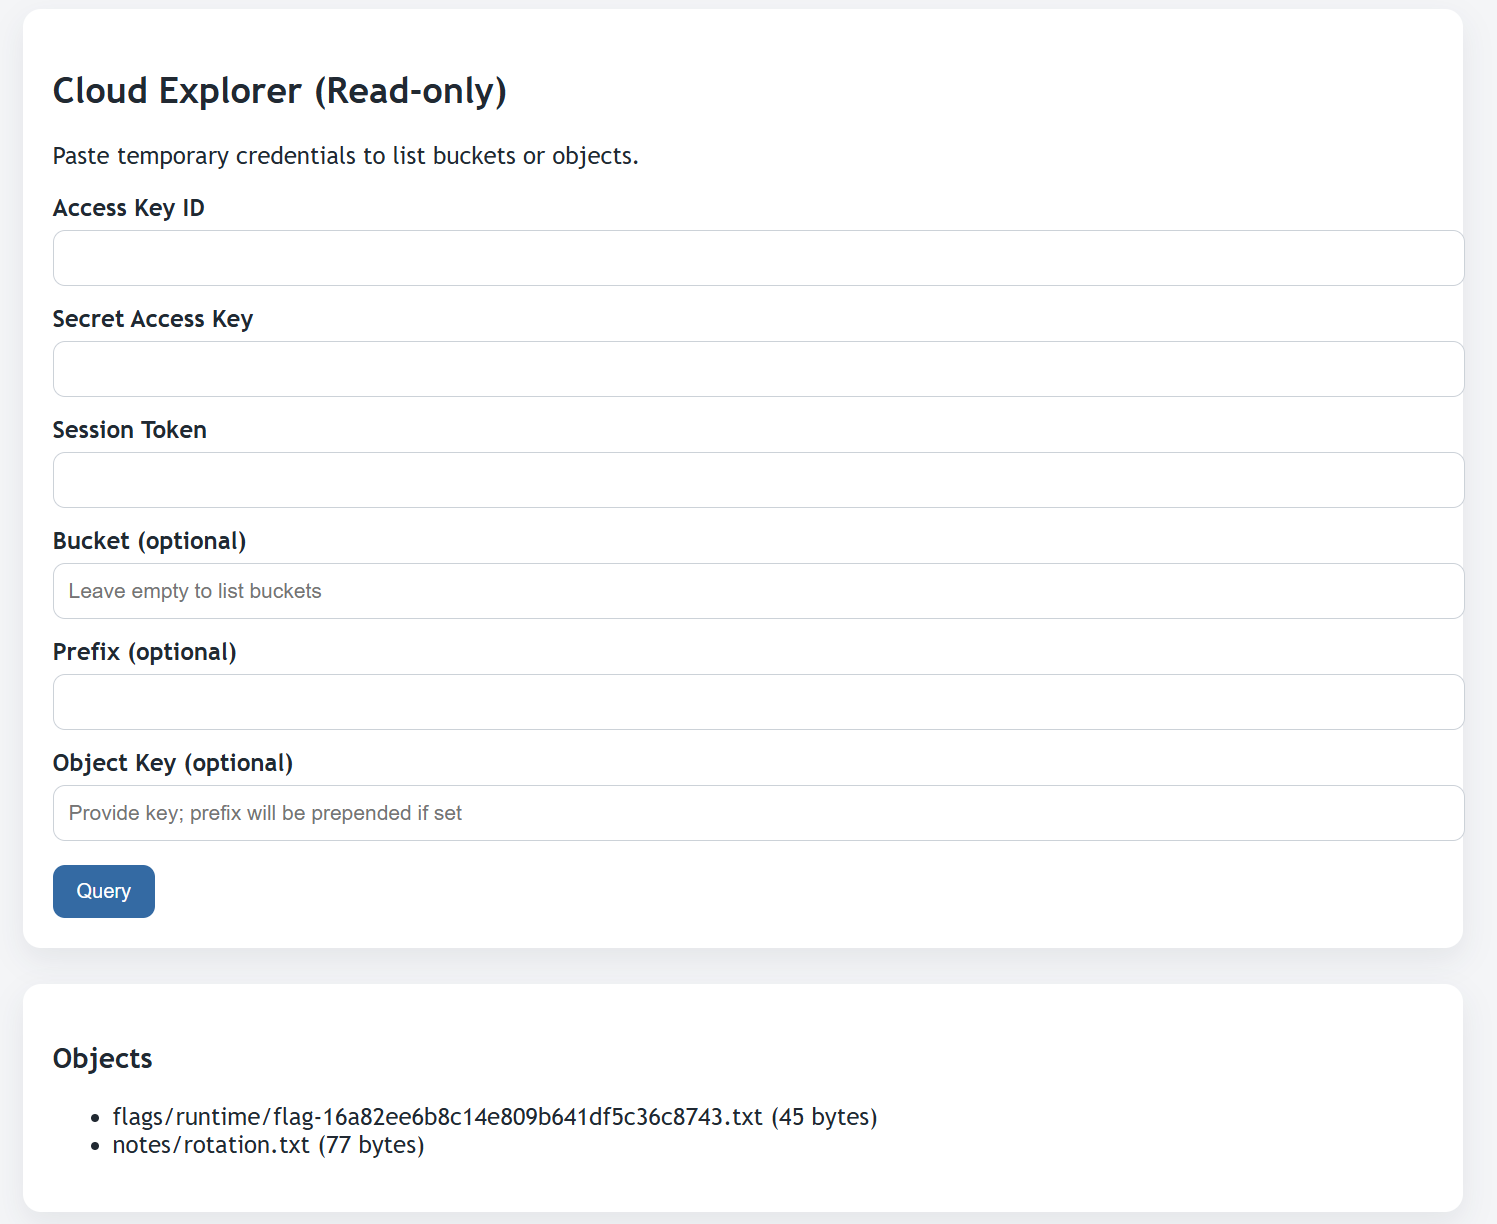Focus the Prefix (optional) field
The height and width of the screenshot is (1224, 1497).
[758, 702]
